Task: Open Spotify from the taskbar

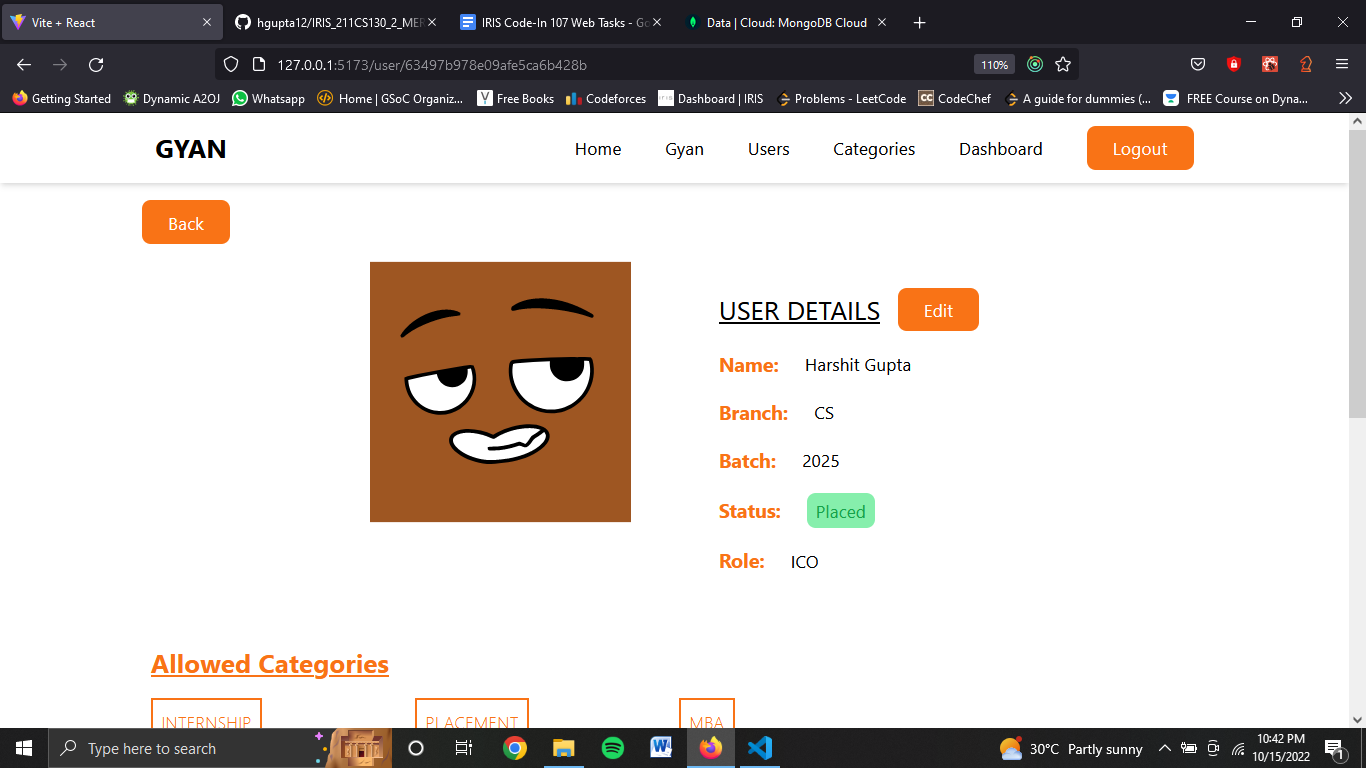Action: [x=613, y=748]
